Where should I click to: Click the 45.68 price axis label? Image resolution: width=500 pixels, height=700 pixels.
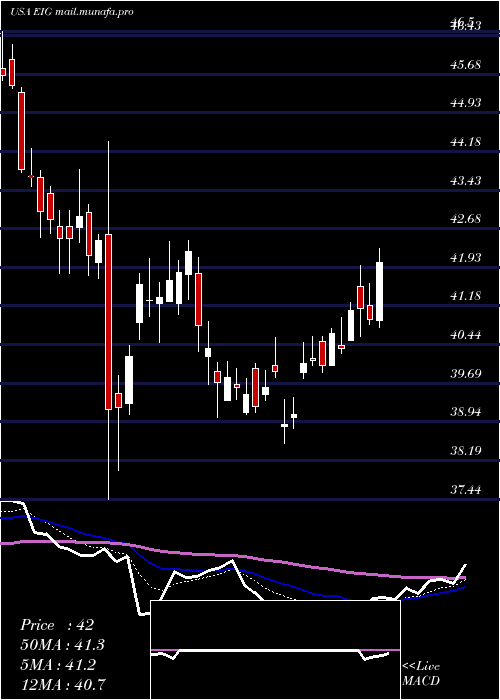(466, 65)
